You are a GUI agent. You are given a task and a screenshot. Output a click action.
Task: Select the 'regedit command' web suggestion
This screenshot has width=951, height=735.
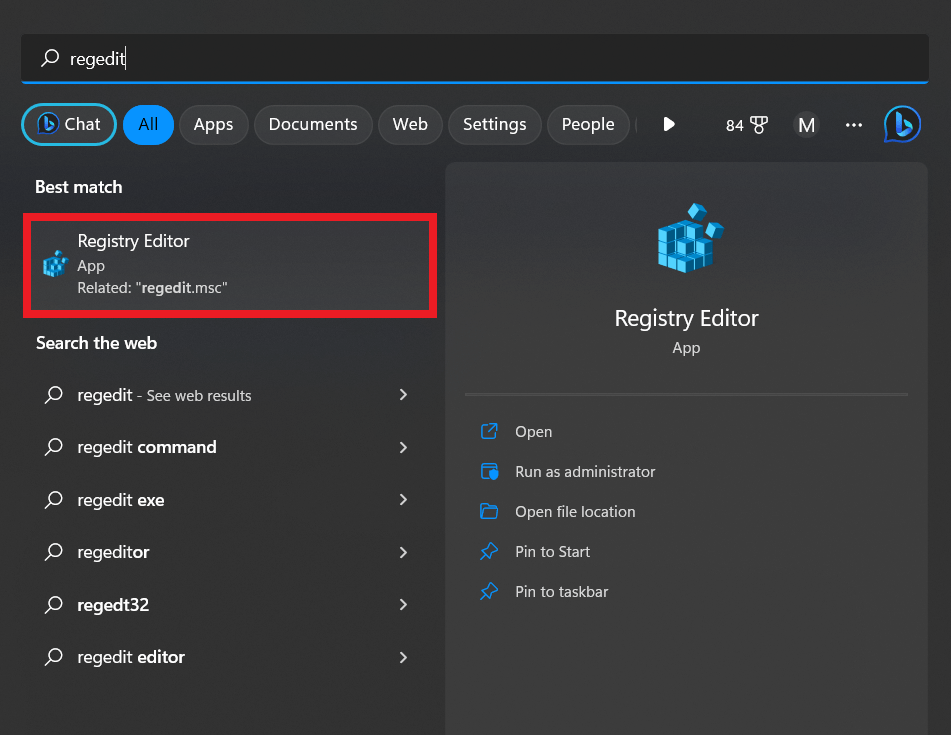tap(226, 447)
